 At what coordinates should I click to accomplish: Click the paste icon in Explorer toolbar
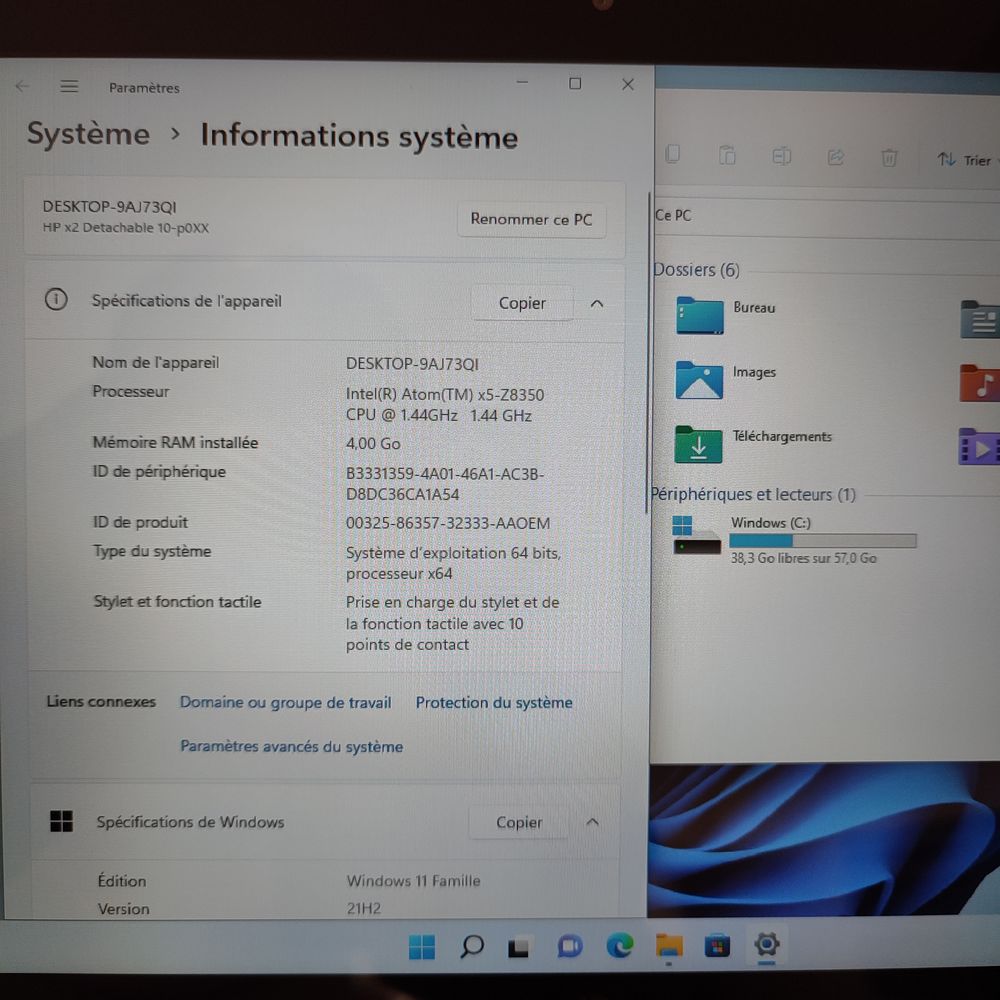(x=727, y=155)
